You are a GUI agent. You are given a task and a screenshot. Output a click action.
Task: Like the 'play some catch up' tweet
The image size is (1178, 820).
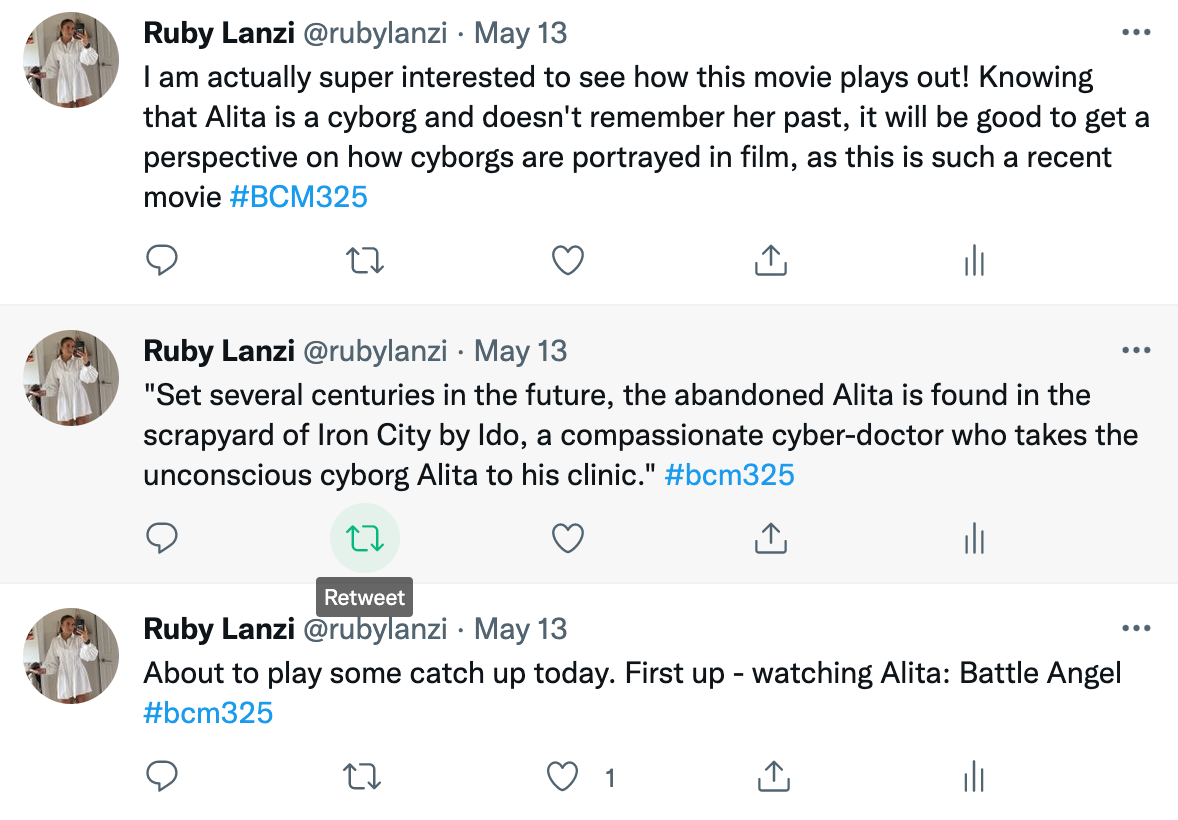[566, 776]
